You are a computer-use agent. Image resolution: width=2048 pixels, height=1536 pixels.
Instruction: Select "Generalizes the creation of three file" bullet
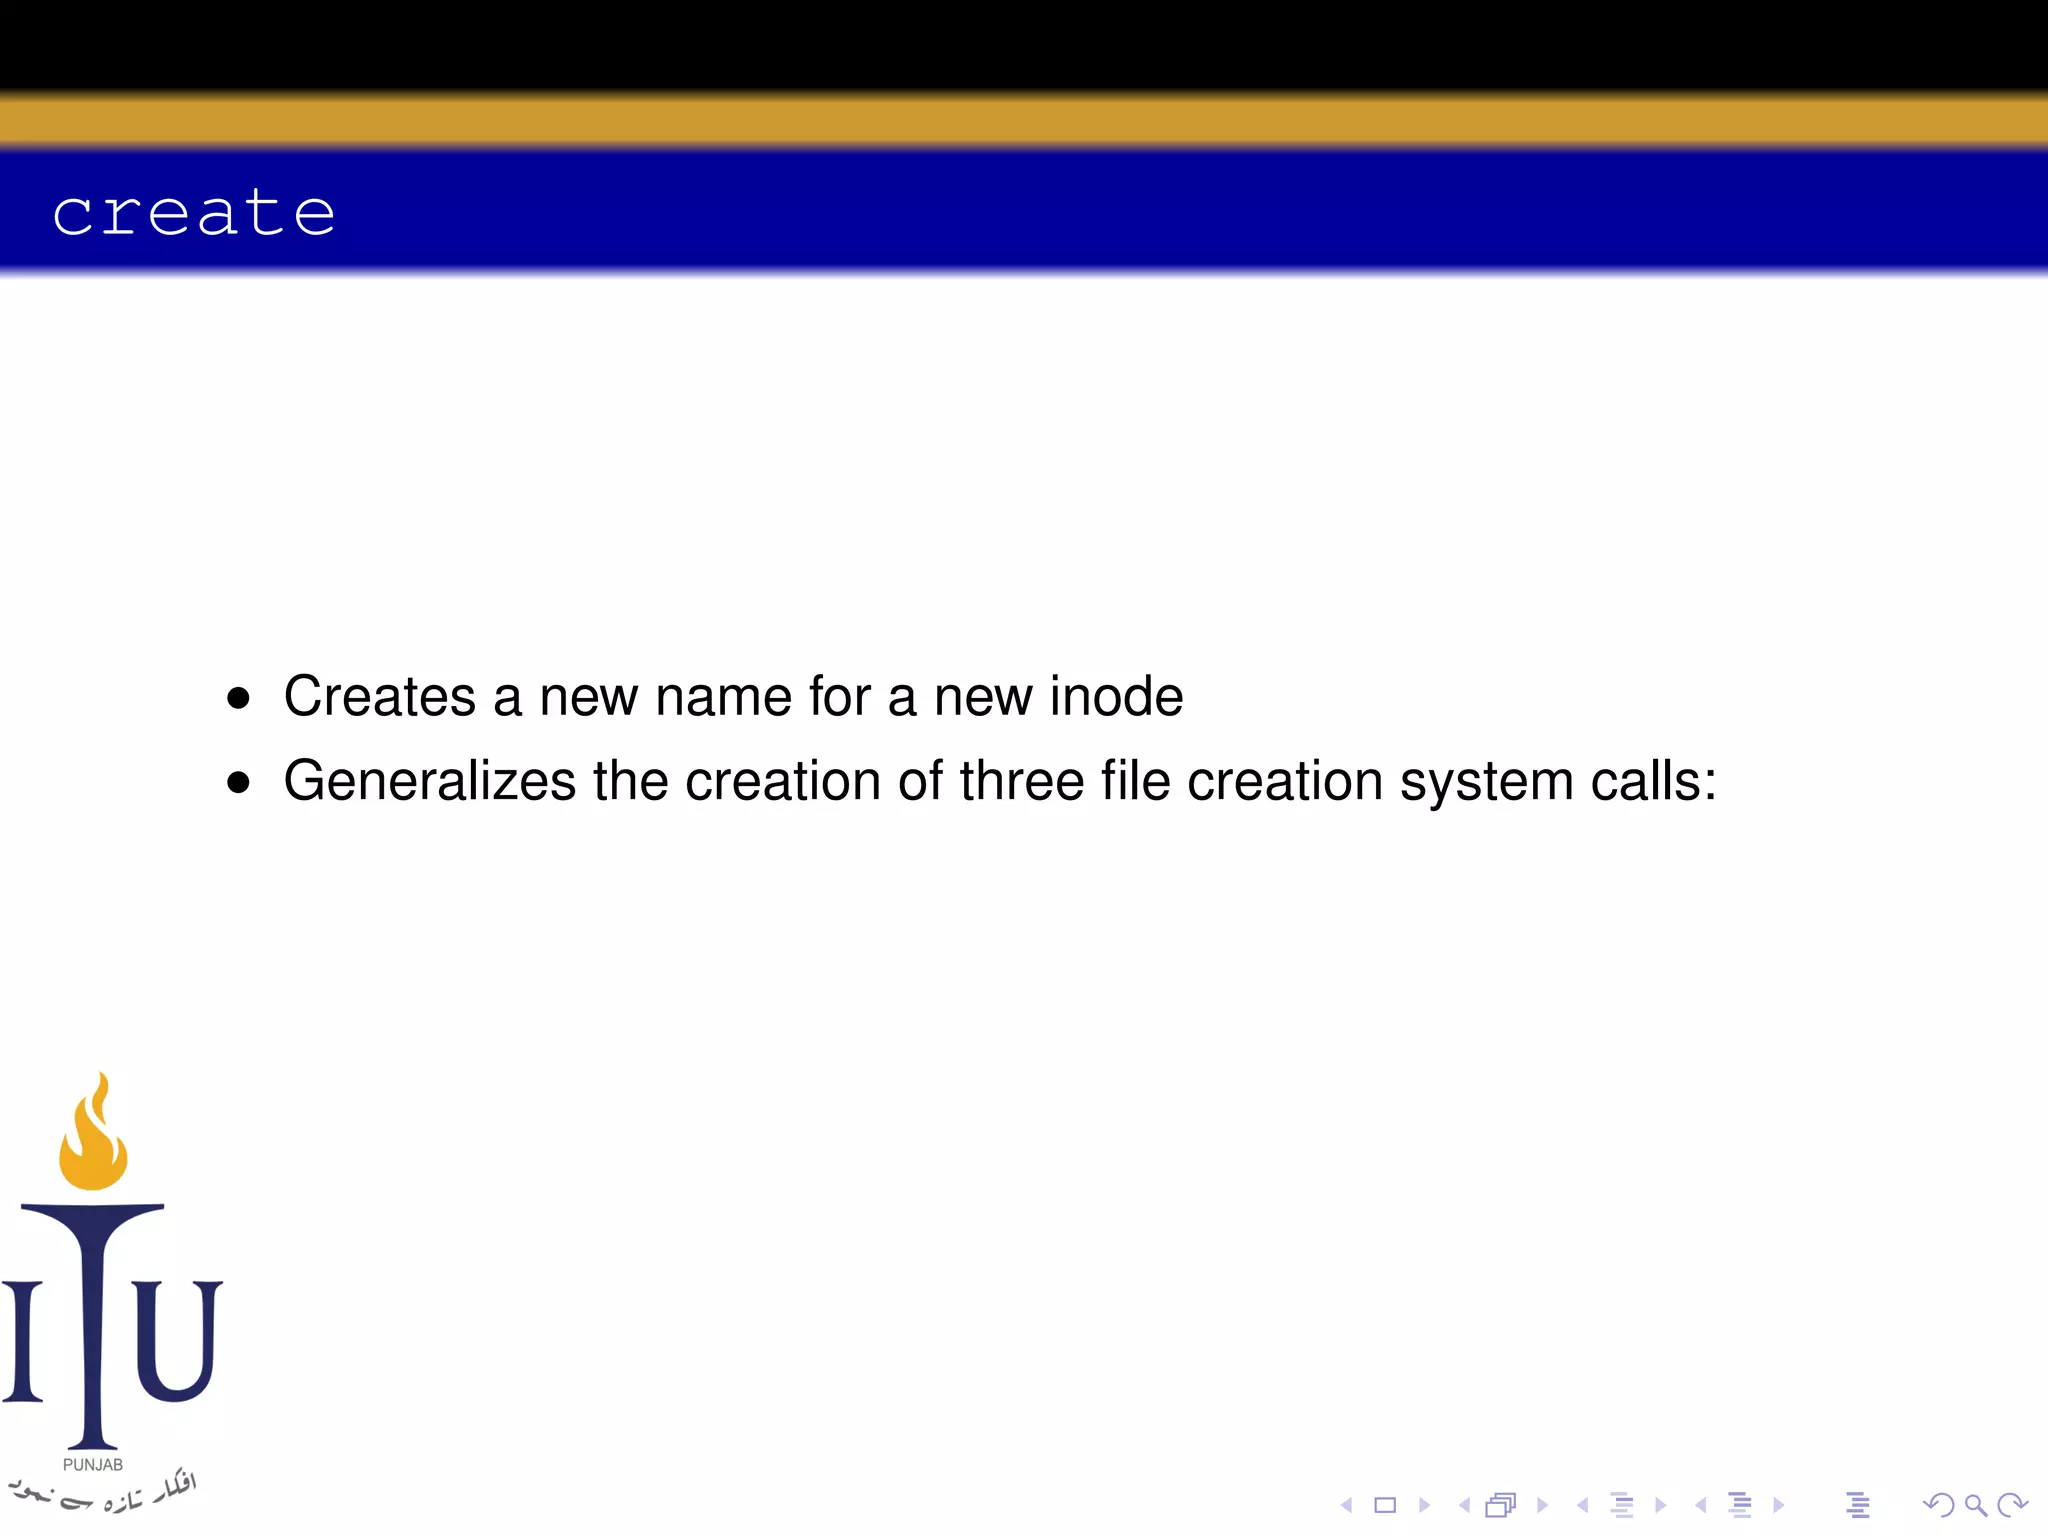tap(1000, 781)
